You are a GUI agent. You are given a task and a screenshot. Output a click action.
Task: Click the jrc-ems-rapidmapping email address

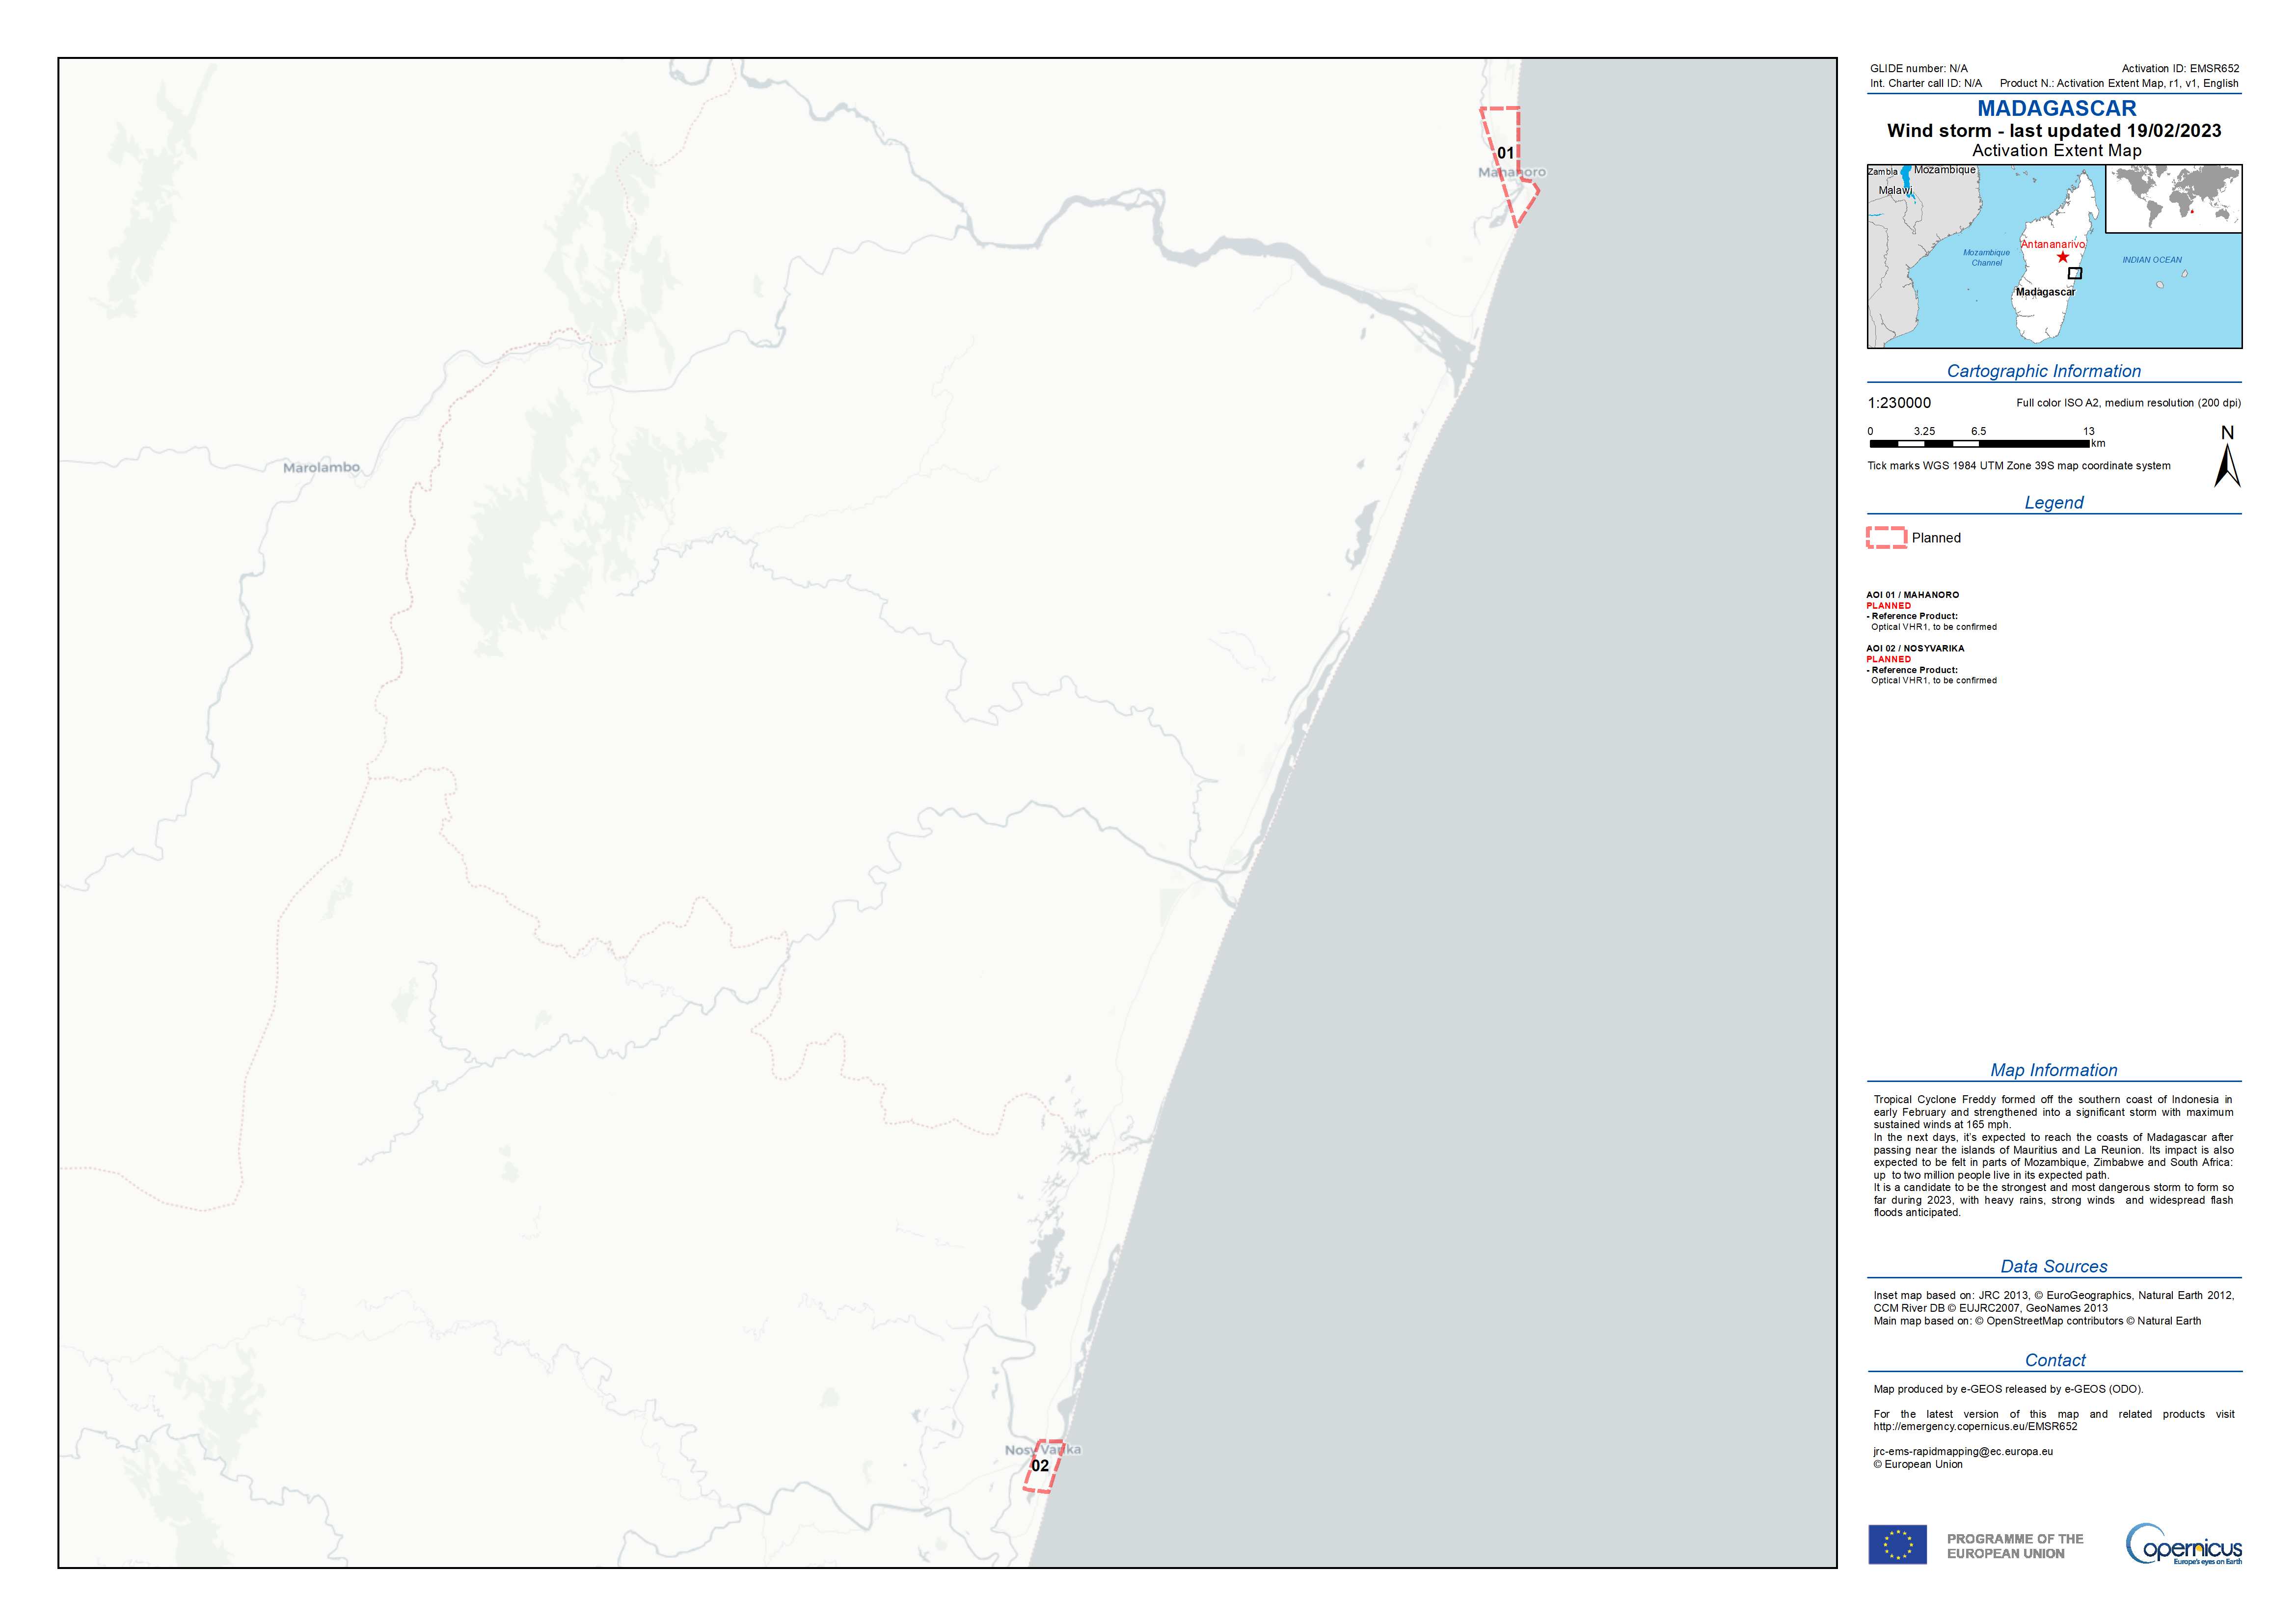1962,1451
